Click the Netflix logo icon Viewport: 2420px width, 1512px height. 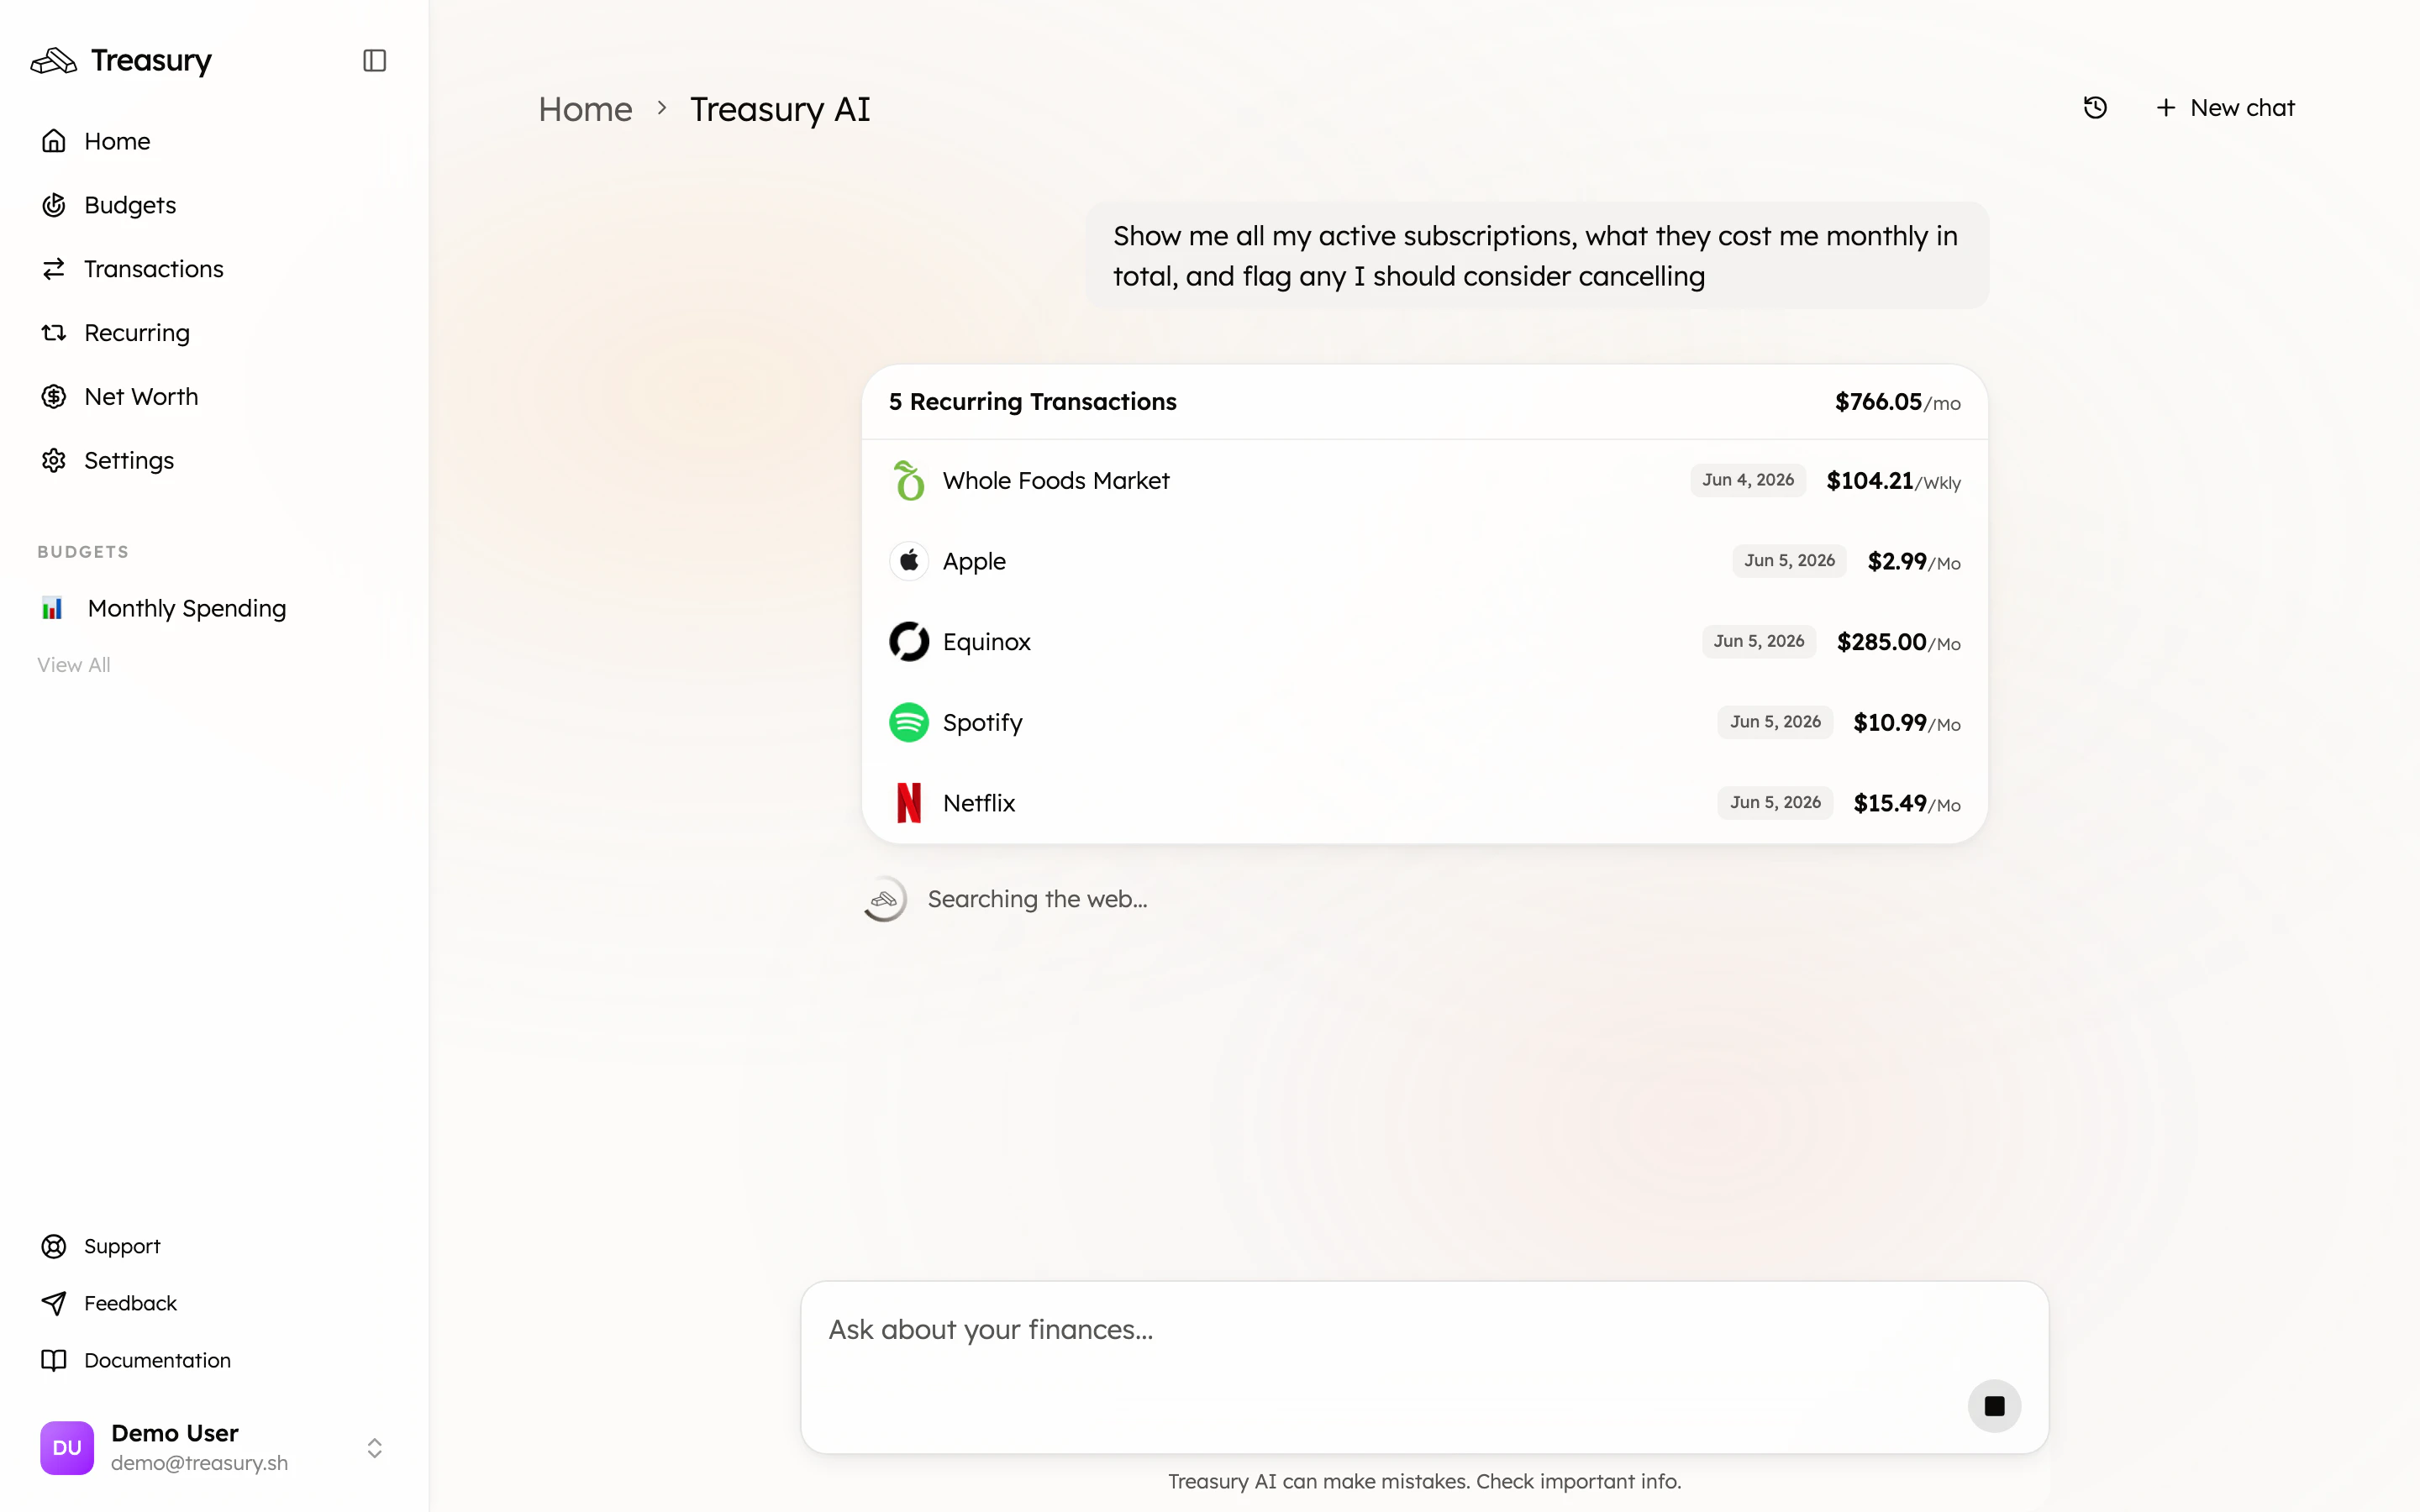click(908, 803)
